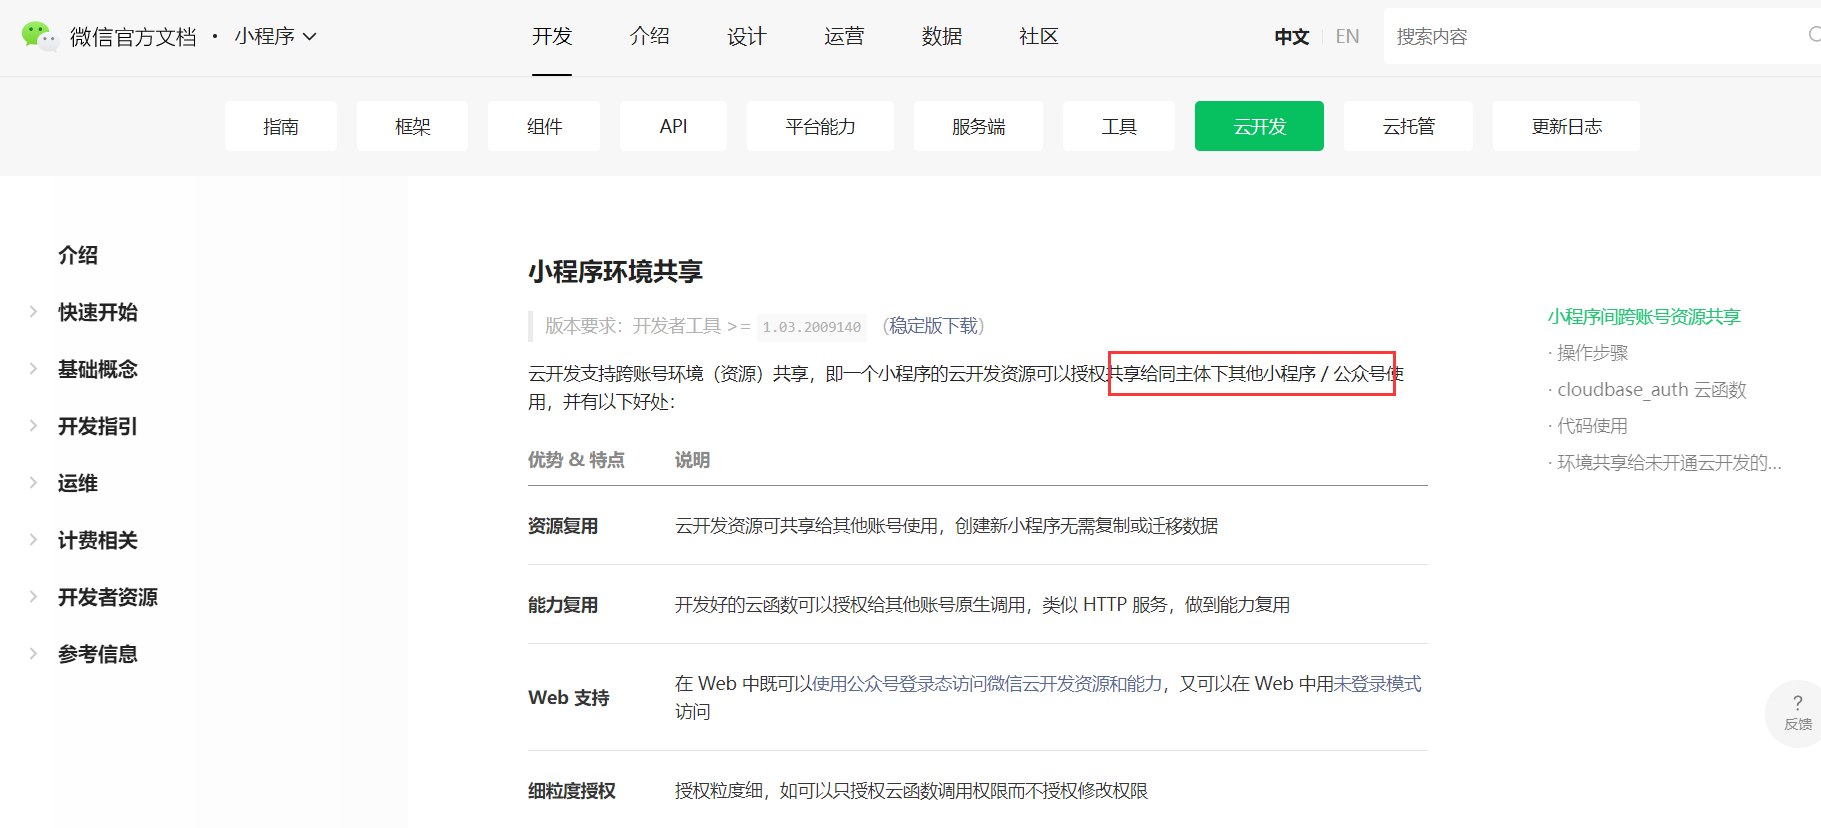
Task: Click the 微信官方文档 title link
Action: point(133,37)
